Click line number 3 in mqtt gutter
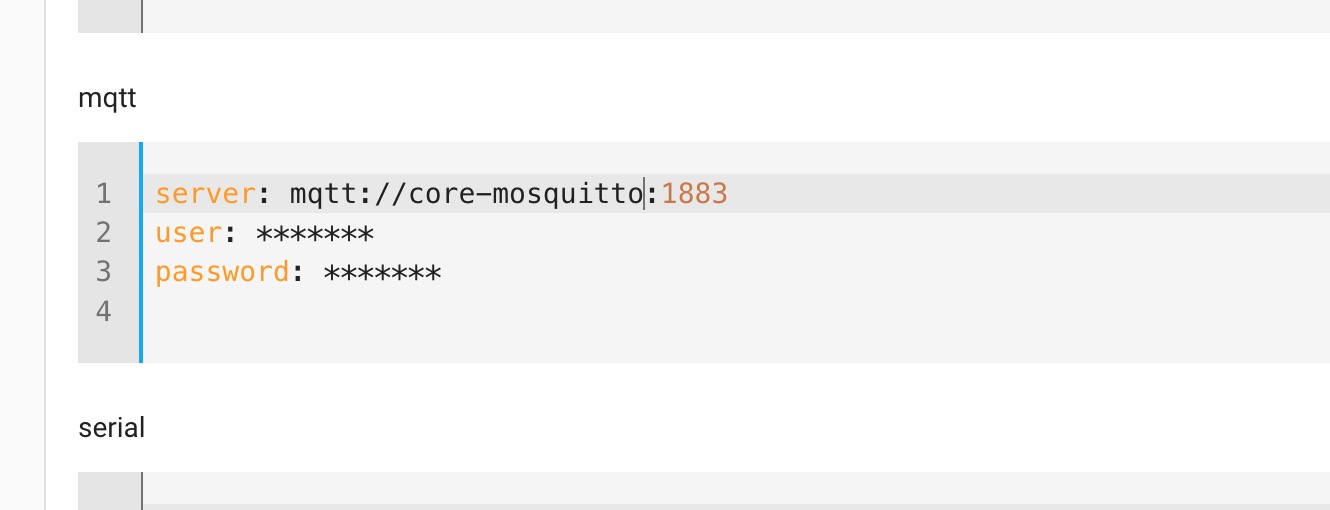Image resolution: width=1330 pixels, height=510 pixels. click(x=104, y=272)
